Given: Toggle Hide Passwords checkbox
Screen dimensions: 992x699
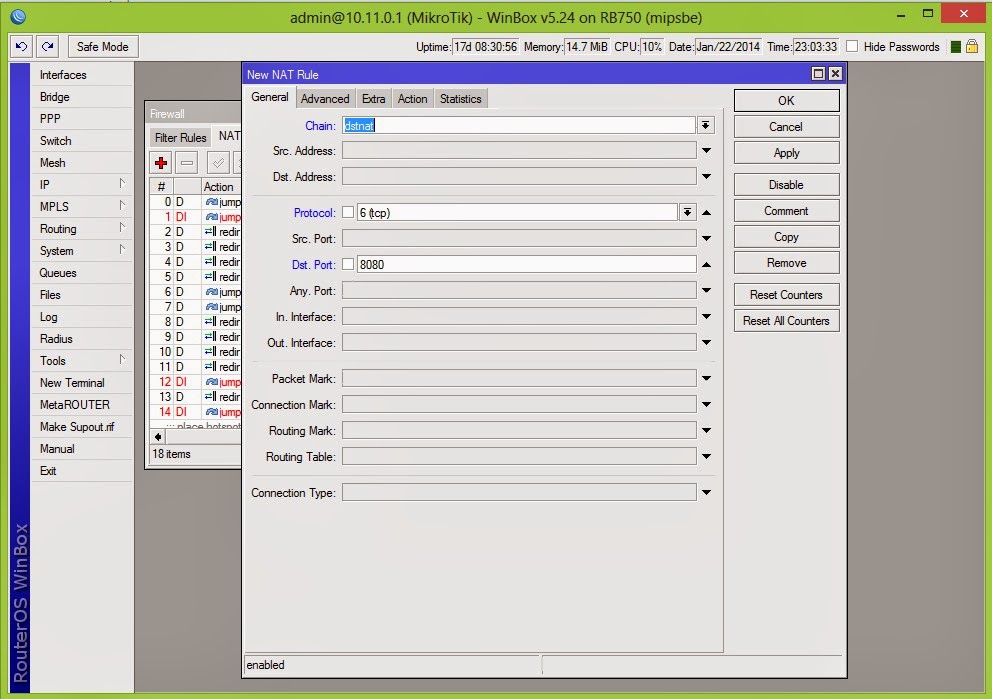Looking at the screenshot, I should pos(852,46).
